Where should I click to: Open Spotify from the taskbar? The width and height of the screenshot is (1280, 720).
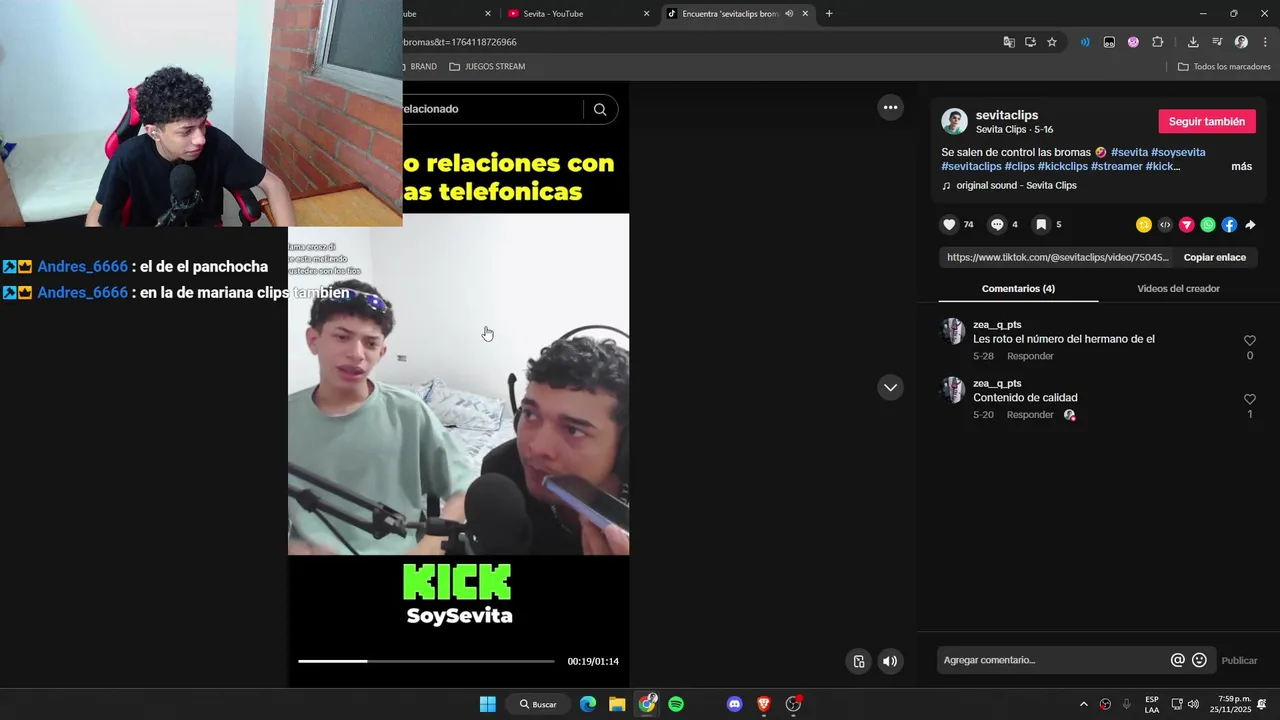coord(676,704)
